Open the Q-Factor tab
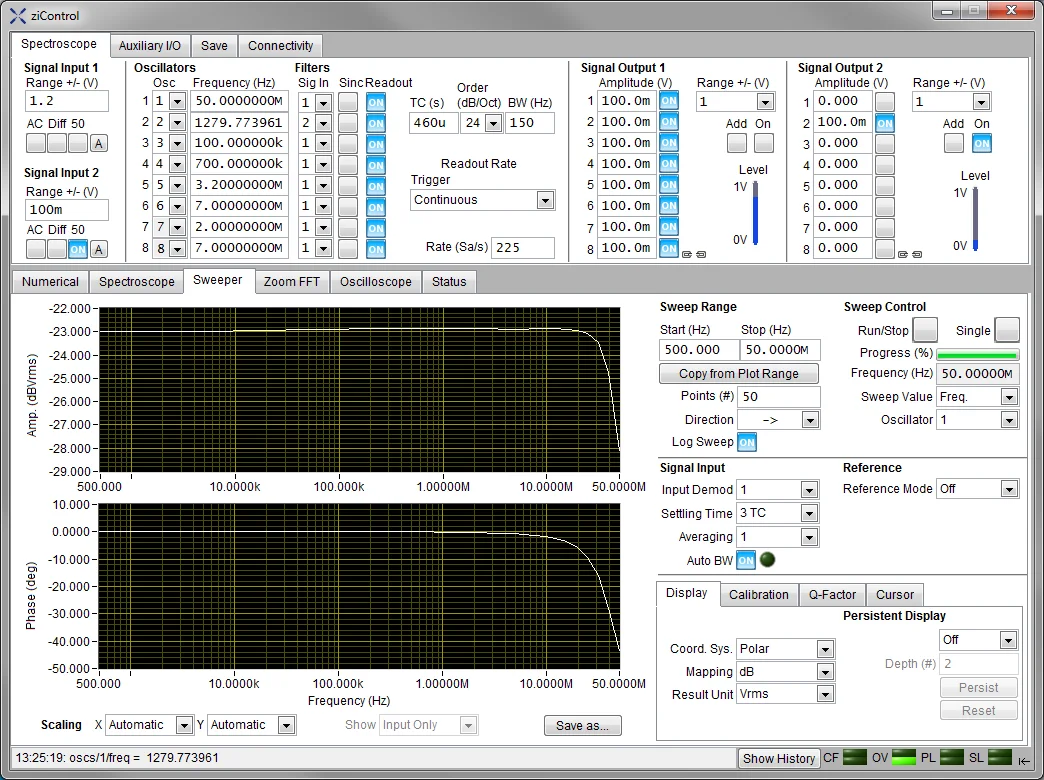The width and height of the screenshot is (1044, 780). pos(832,594)
